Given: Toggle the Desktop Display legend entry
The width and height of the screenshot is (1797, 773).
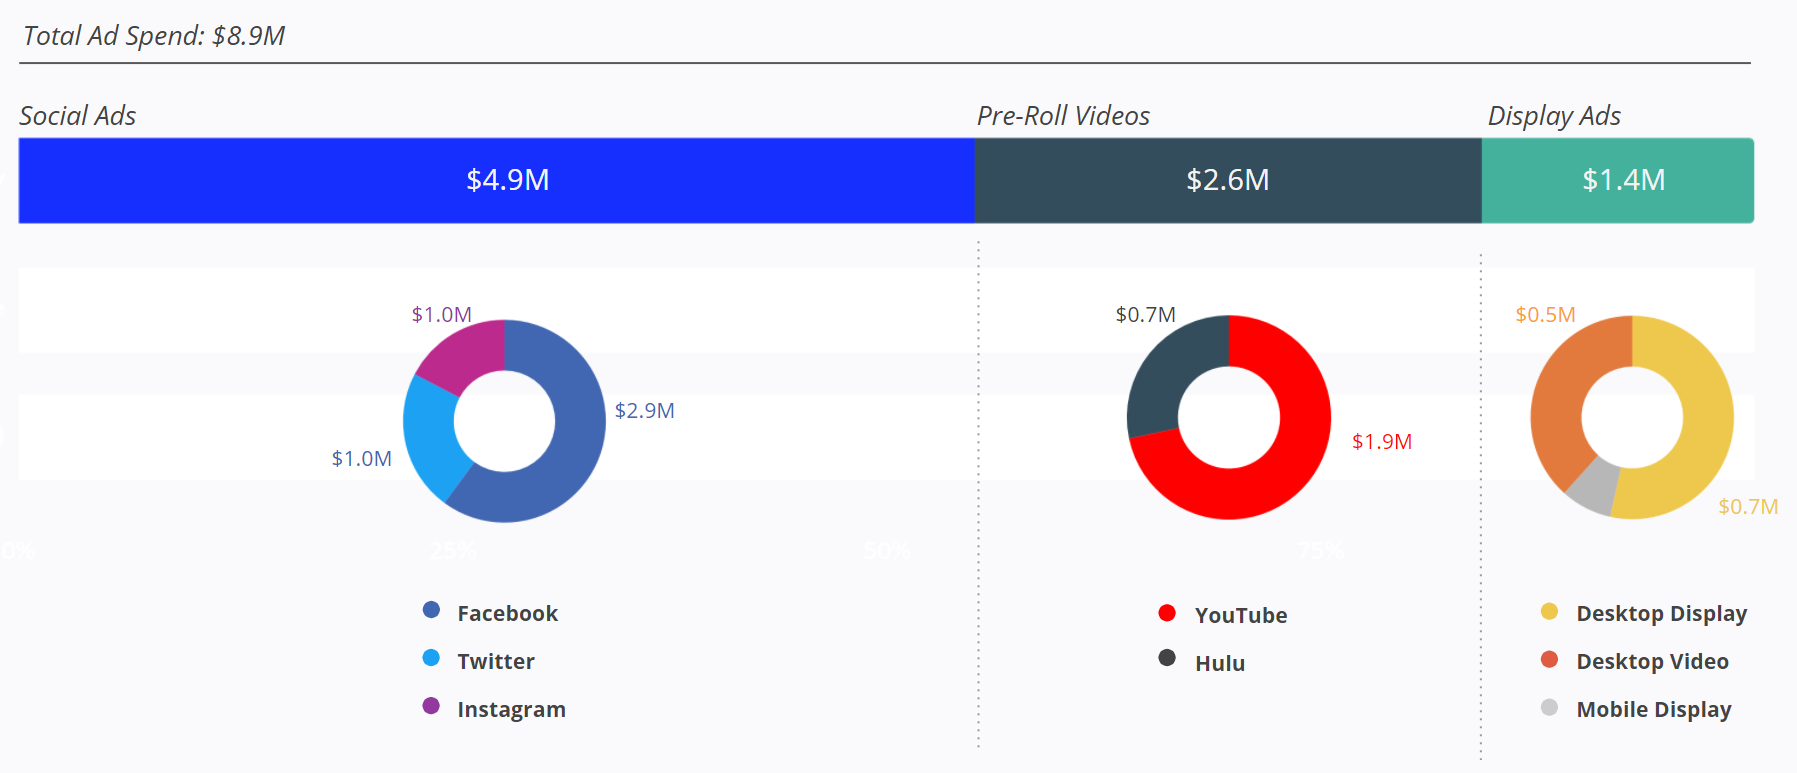Looking at the screenshot, I should tap(1660, 613).
